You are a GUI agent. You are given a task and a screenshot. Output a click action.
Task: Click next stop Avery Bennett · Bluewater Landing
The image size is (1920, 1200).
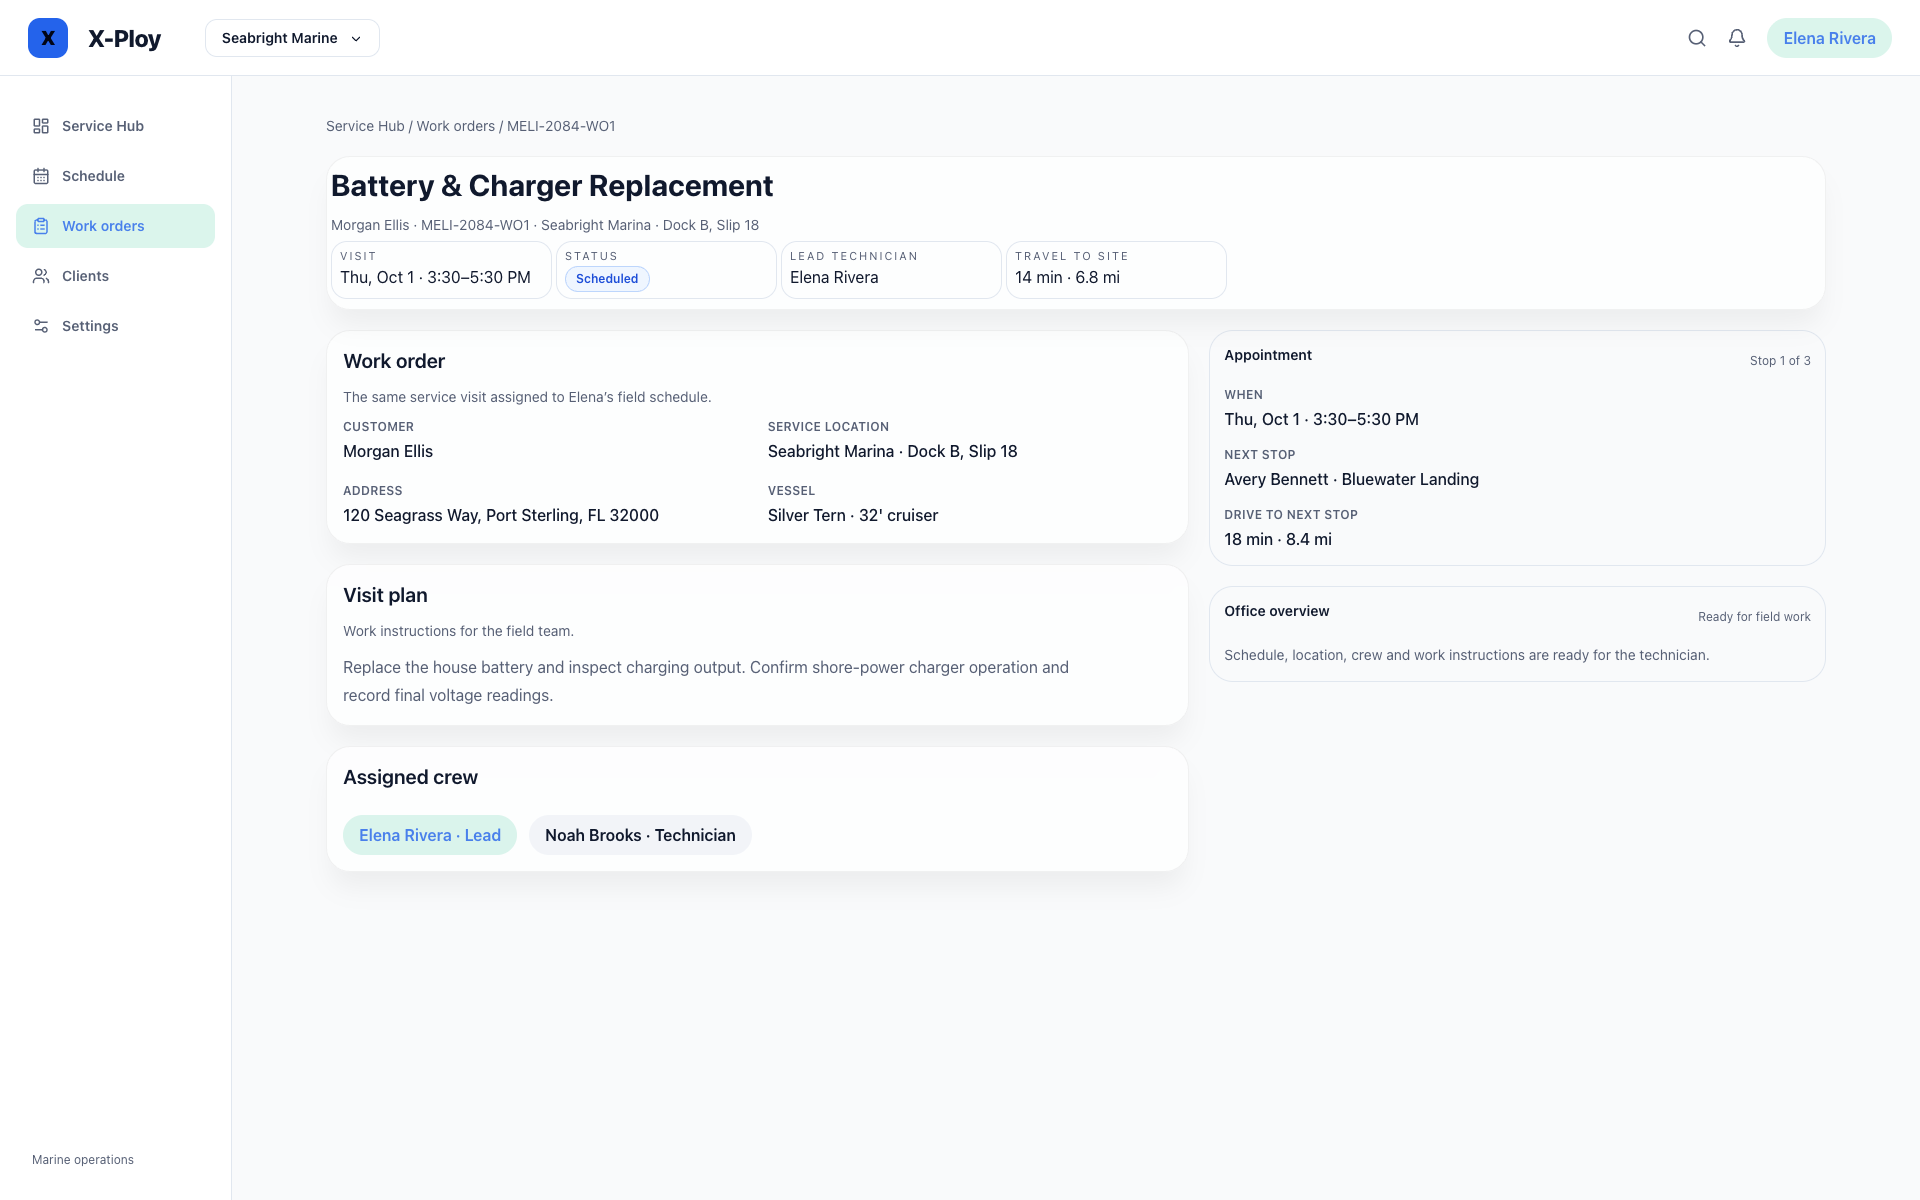click(1351, 479)
